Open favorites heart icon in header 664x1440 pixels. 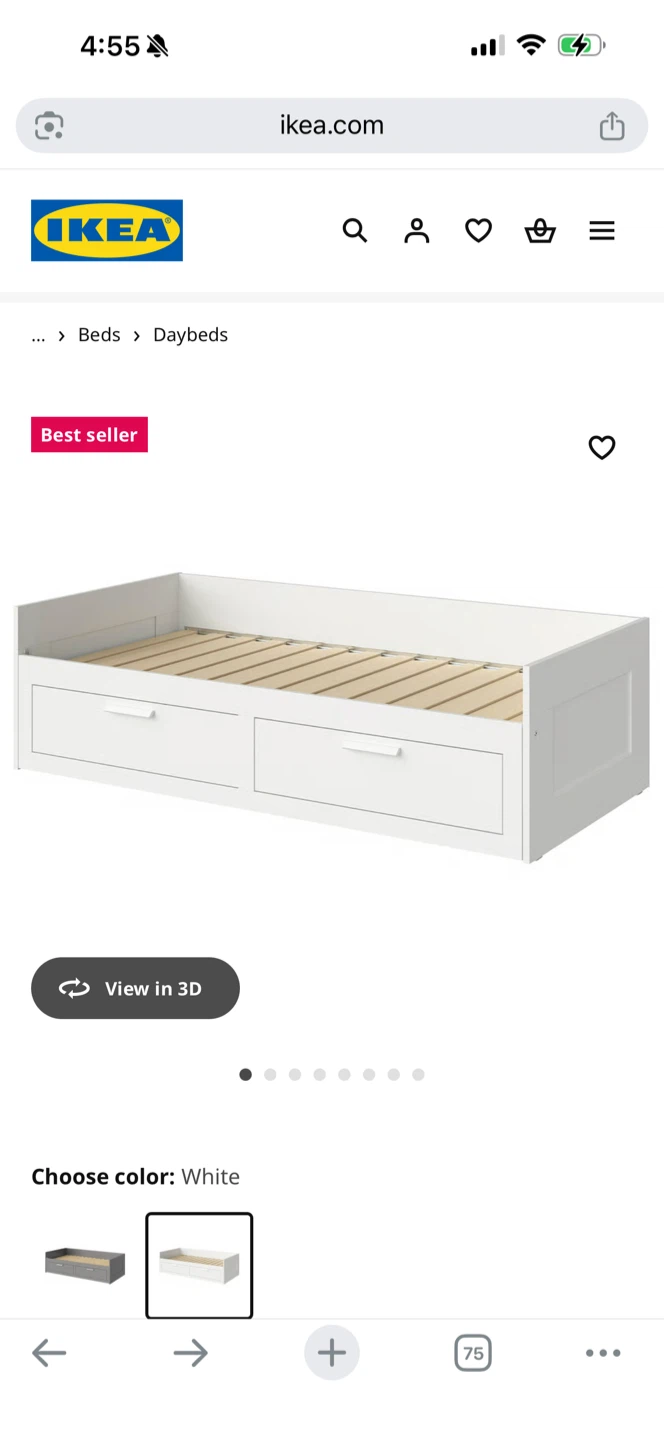[x=479, y=231]
